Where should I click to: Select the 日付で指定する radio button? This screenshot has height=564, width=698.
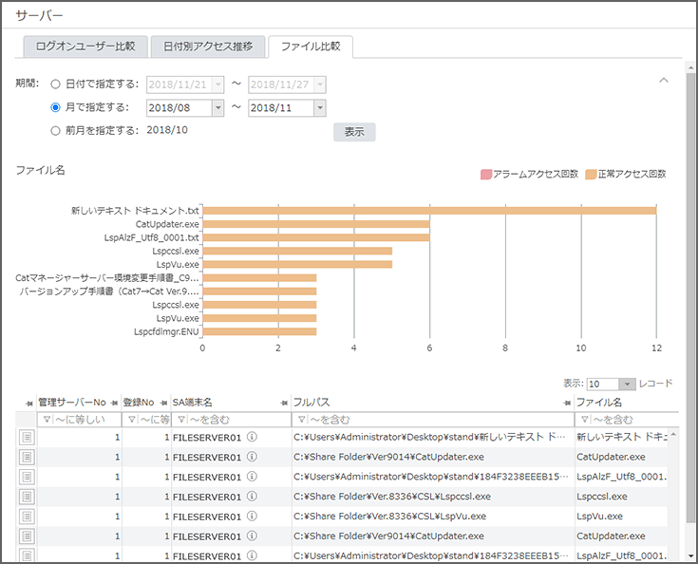click(55, 84)
